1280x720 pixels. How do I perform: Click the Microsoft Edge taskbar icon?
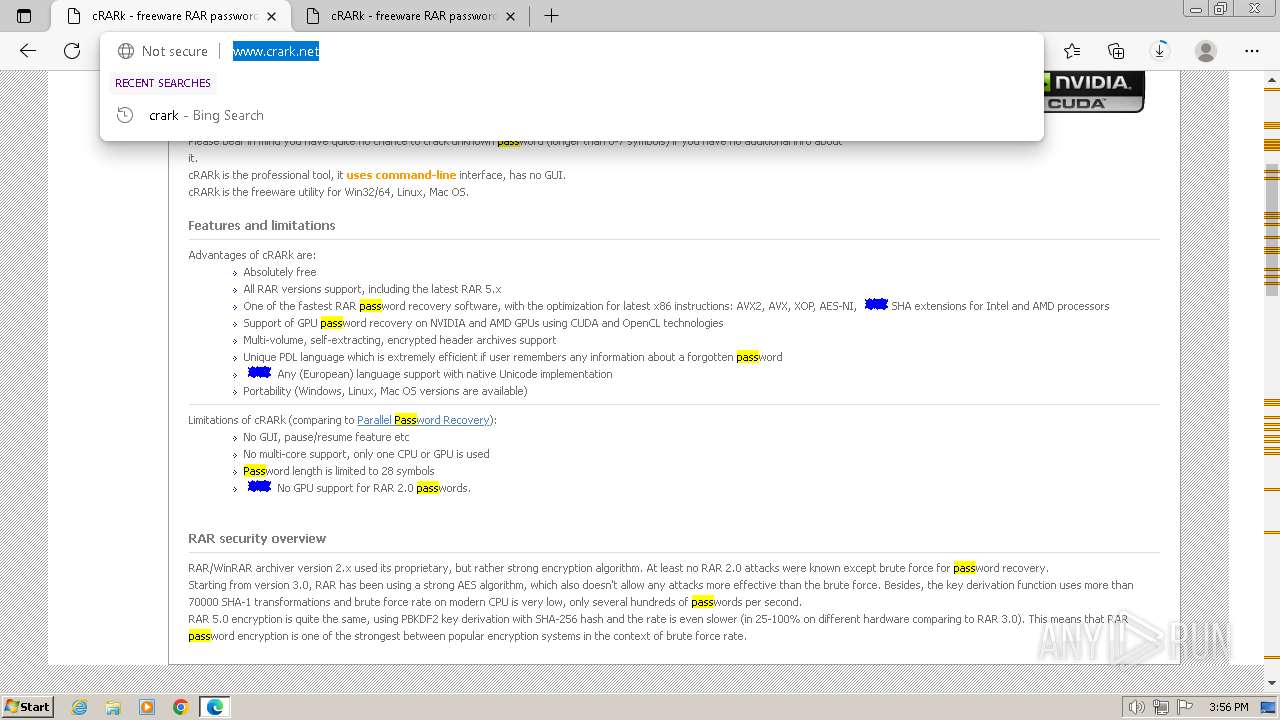tap(215, 707)
